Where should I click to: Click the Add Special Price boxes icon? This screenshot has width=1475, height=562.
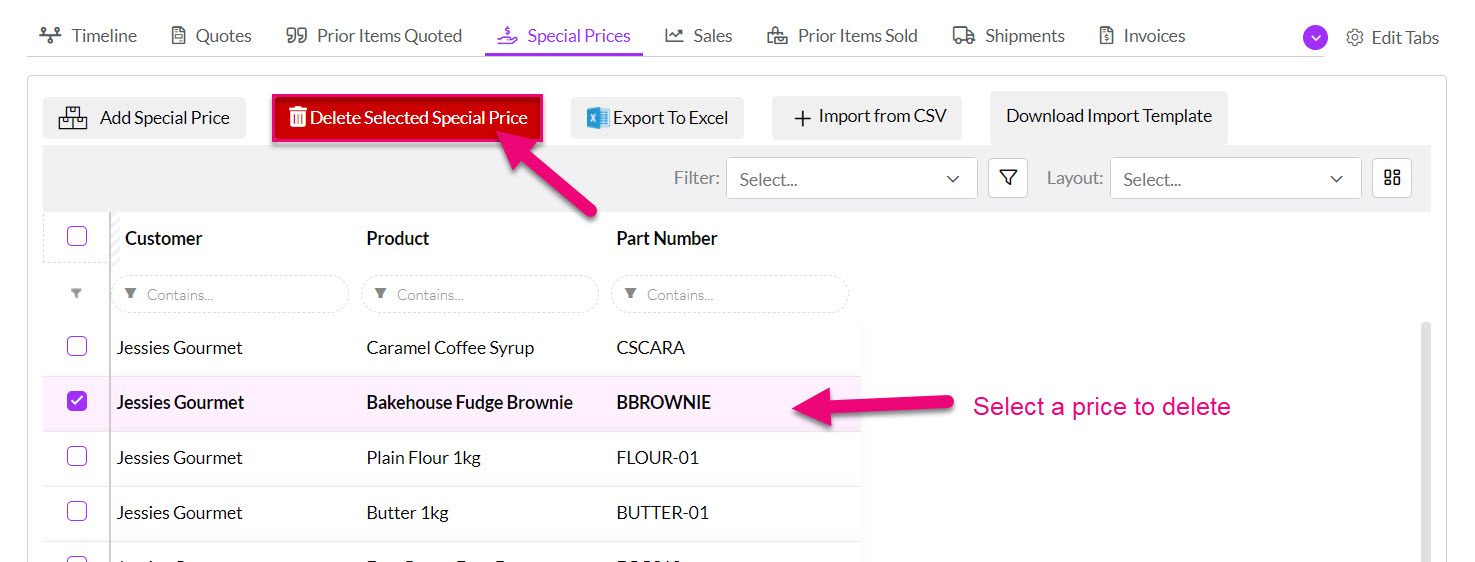73,118
